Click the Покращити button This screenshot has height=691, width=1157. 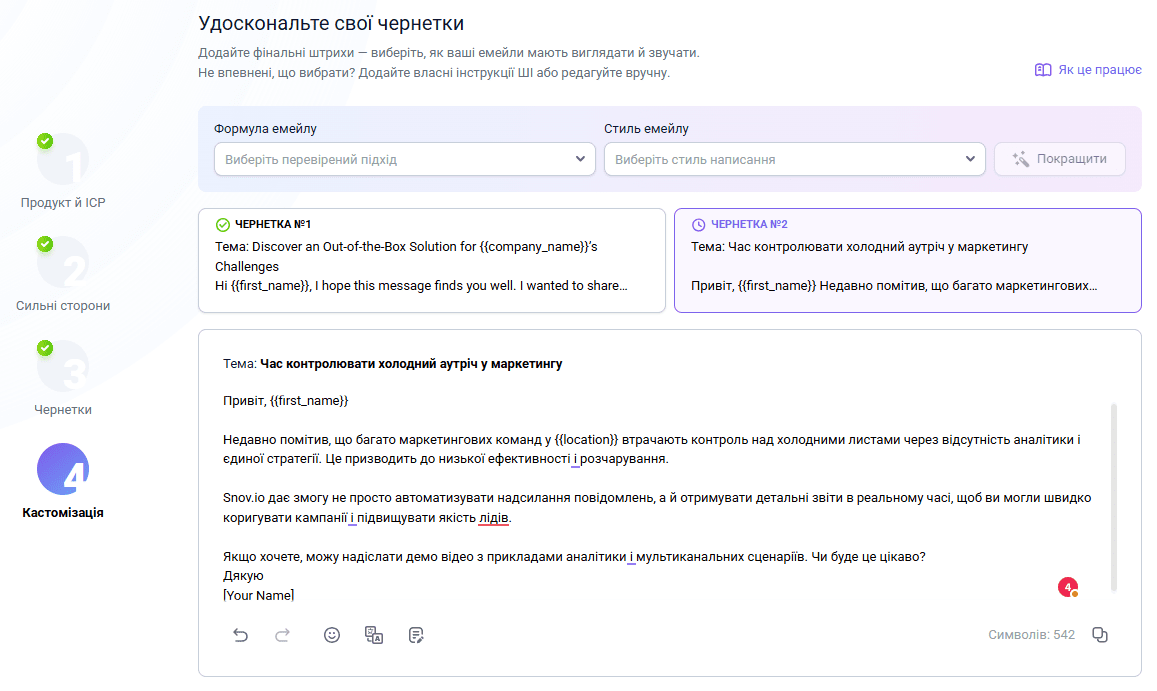point(1059,159)
